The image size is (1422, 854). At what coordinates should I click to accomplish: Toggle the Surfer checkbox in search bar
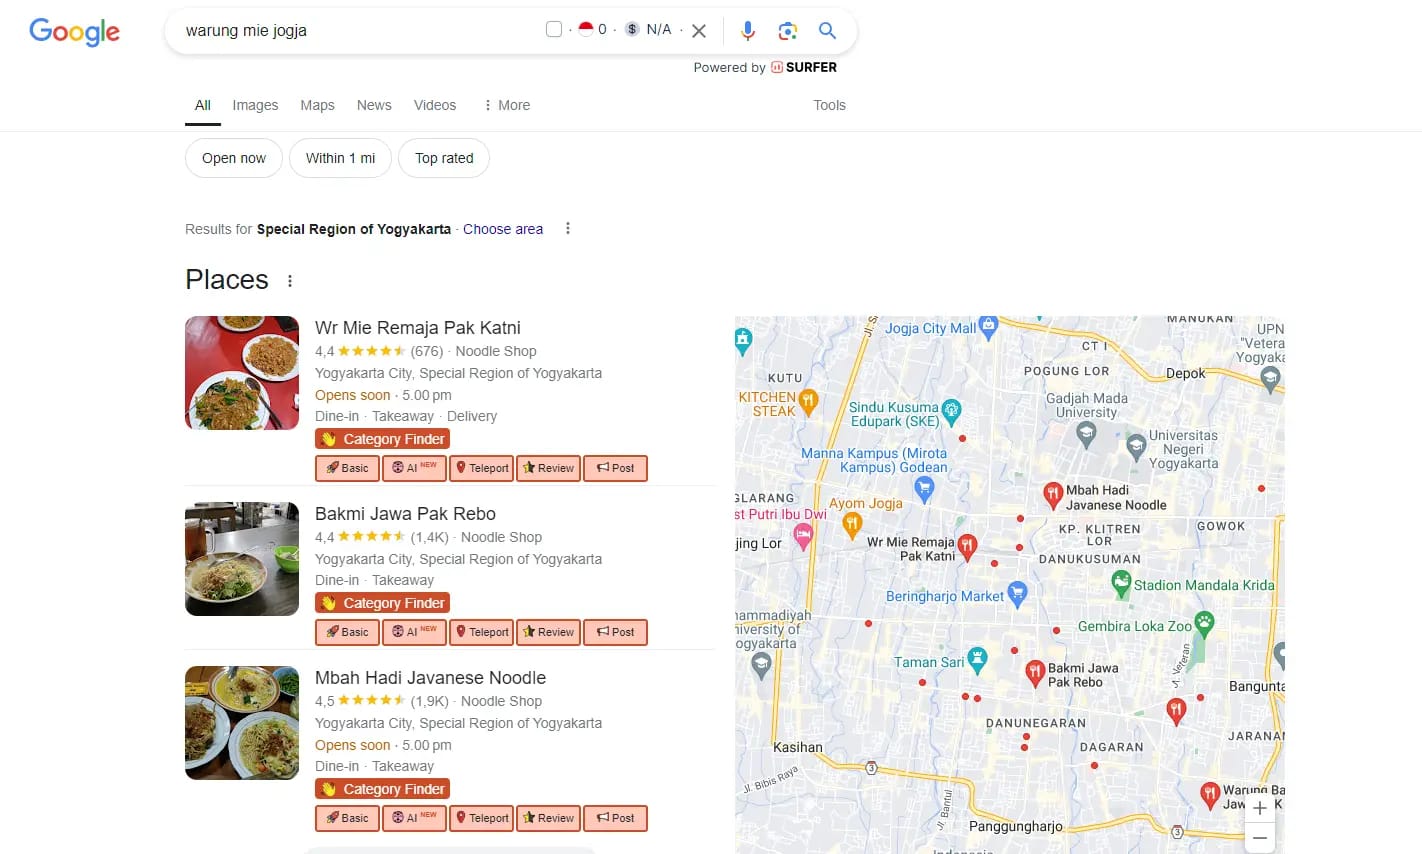tap(554, 29)
